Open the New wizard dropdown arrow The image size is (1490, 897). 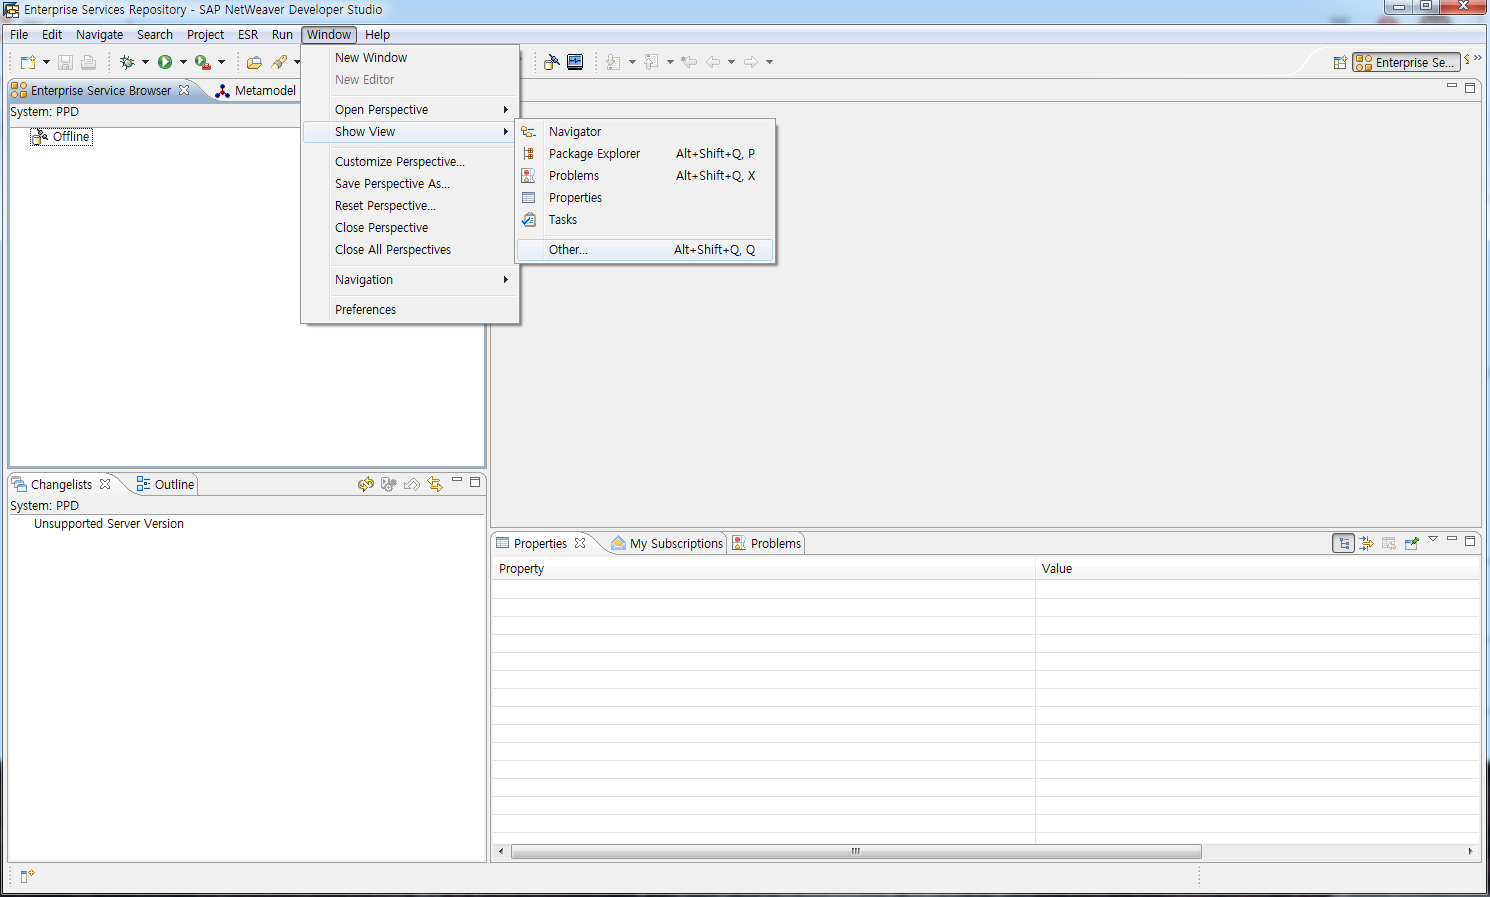[46, 62]
